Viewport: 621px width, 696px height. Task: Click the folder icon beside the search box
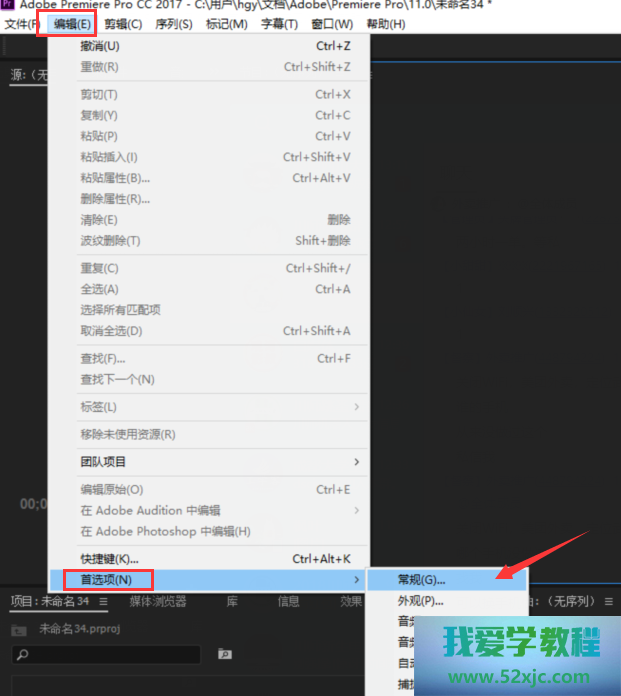(225, 654)
